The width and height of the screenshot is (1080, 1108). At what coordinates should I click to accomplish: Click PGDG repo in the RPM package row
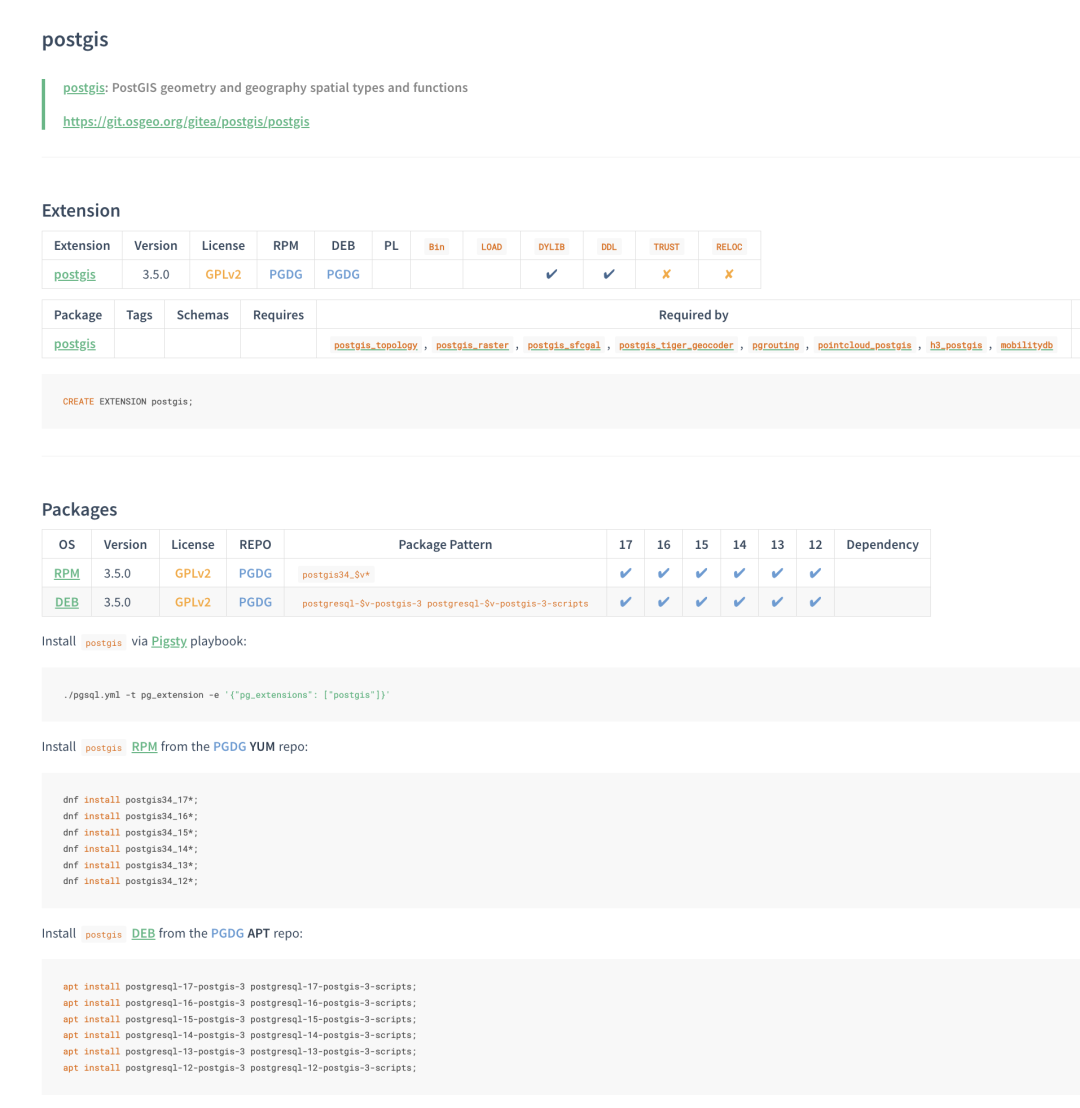coord(255,573)
